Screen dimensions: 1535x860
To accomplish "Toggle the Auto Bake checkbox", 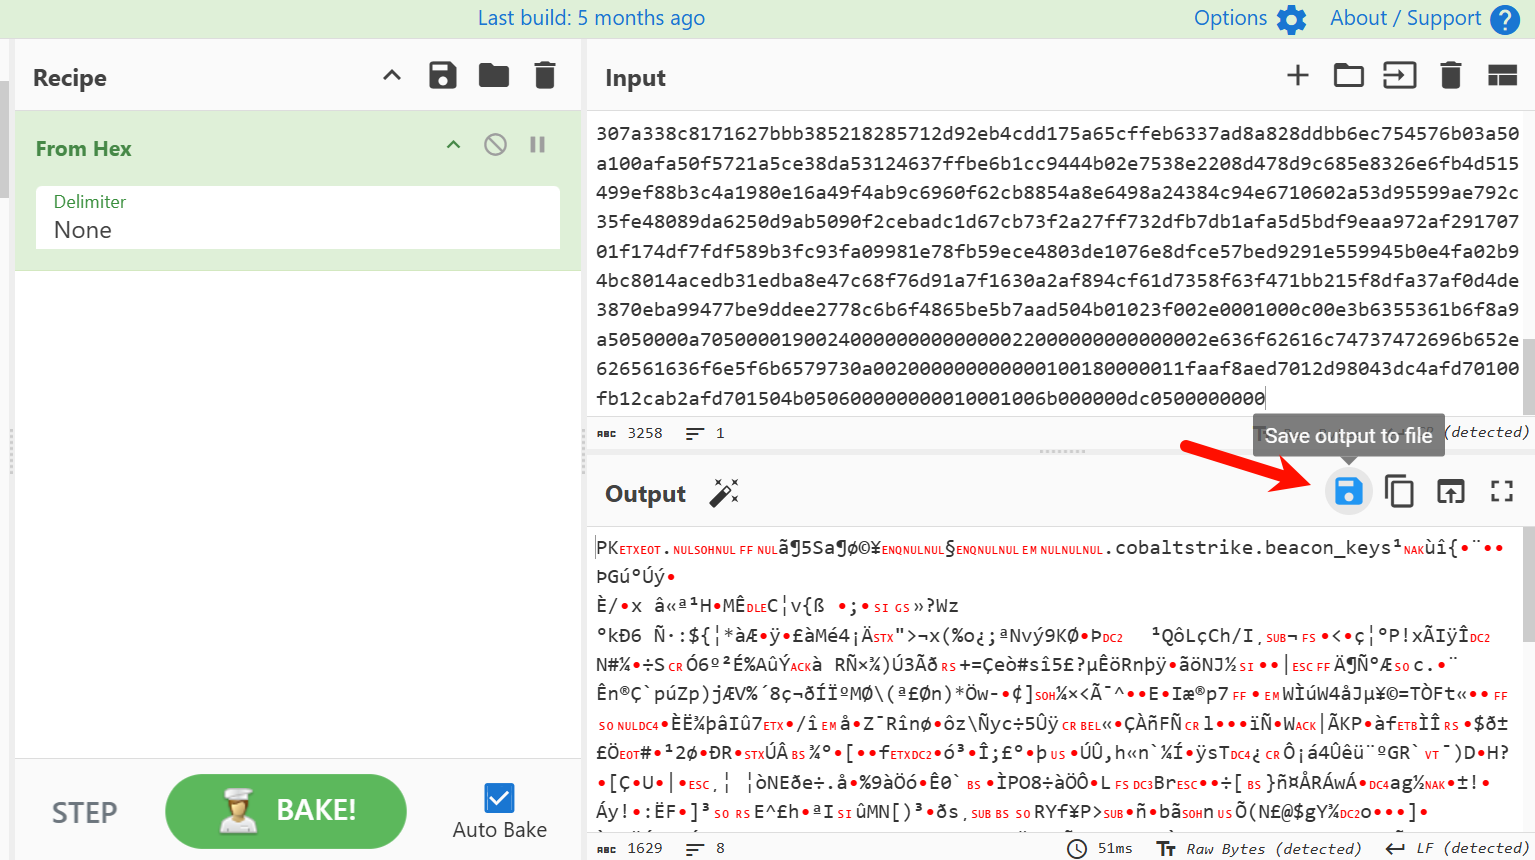I will coord(499,798).
